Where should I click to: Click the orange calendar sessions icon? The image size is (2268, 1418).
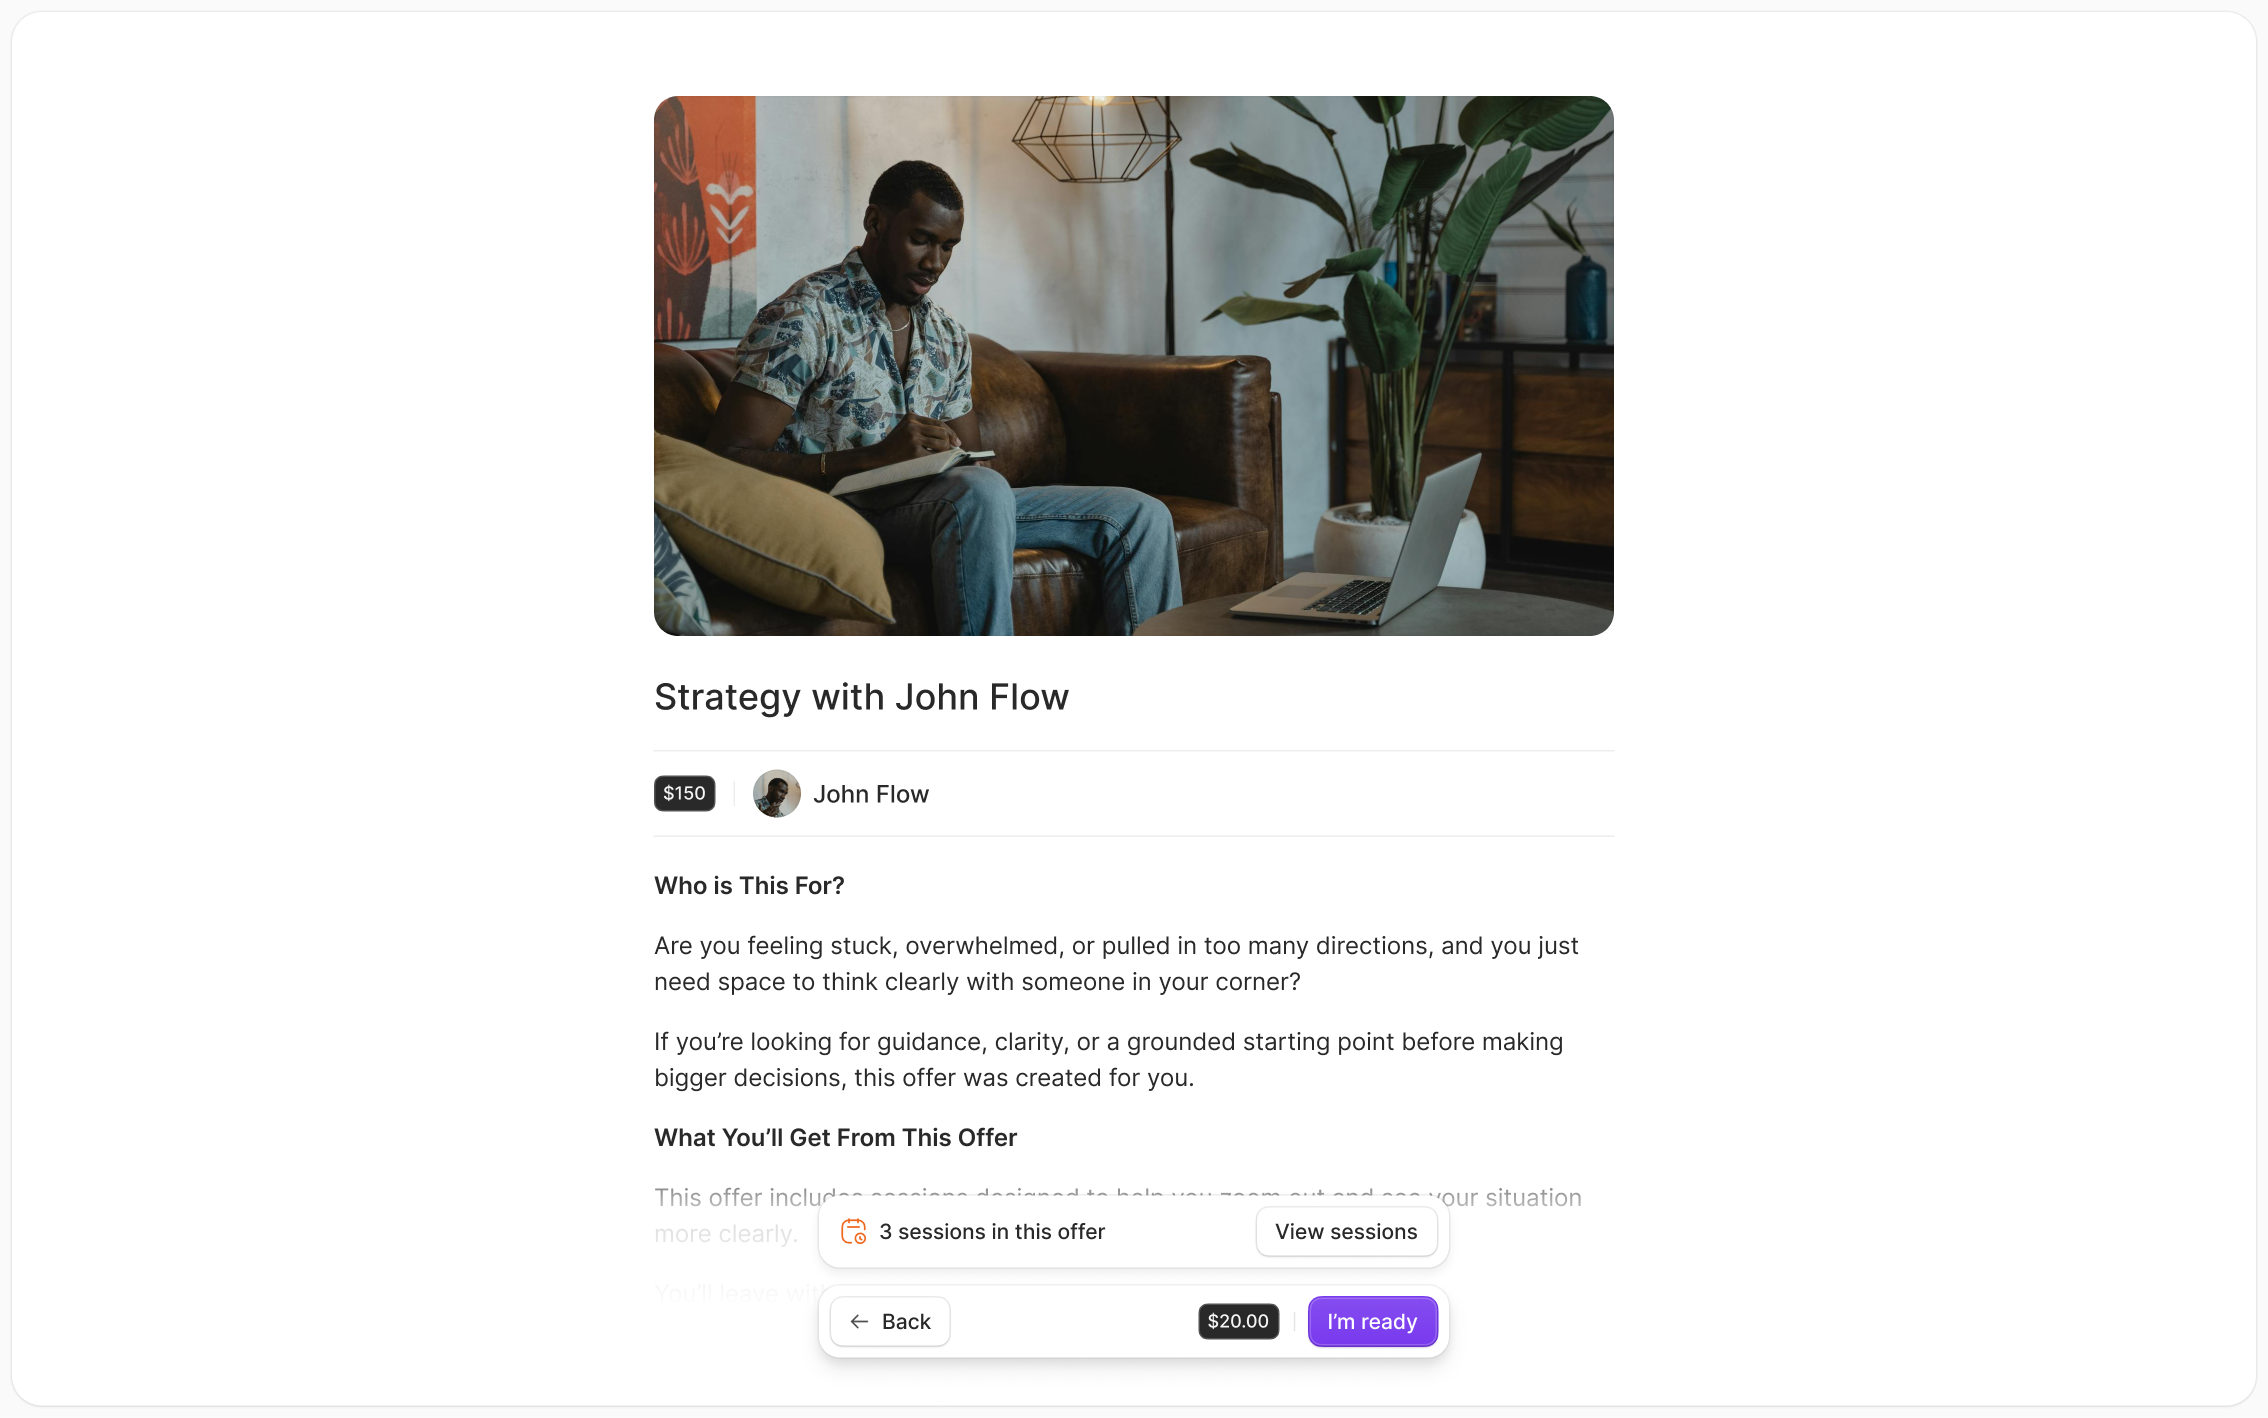click(x=853, y=1231)
